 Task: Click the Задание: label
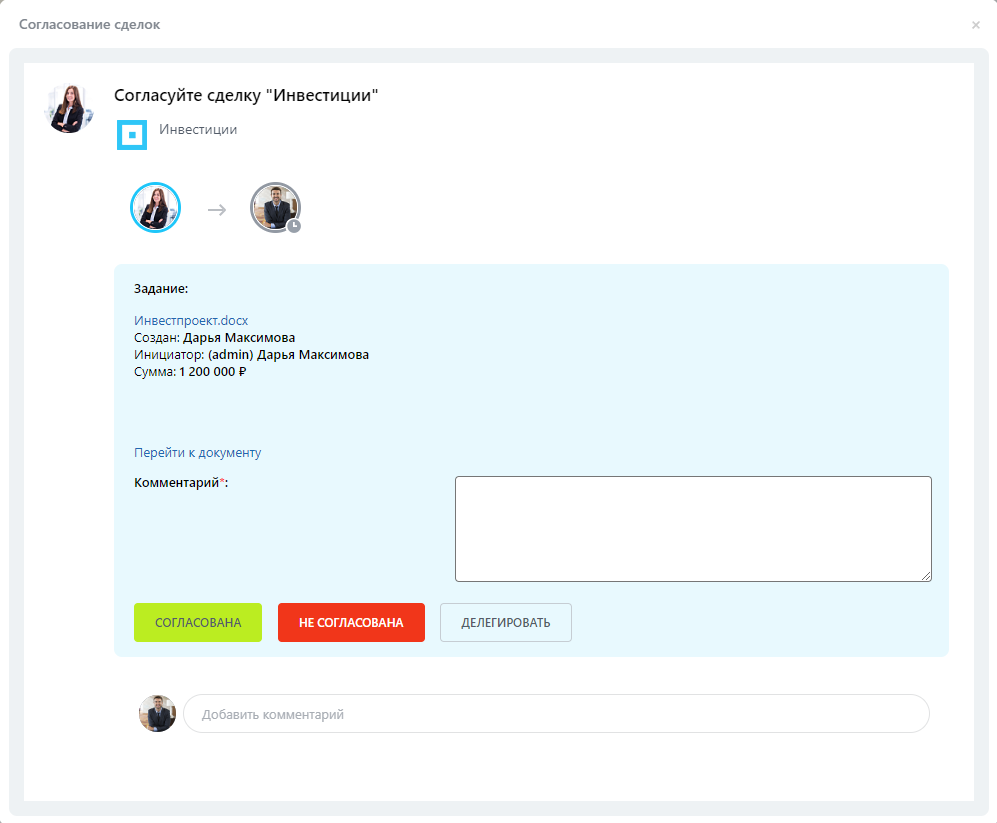pos(161,289)
